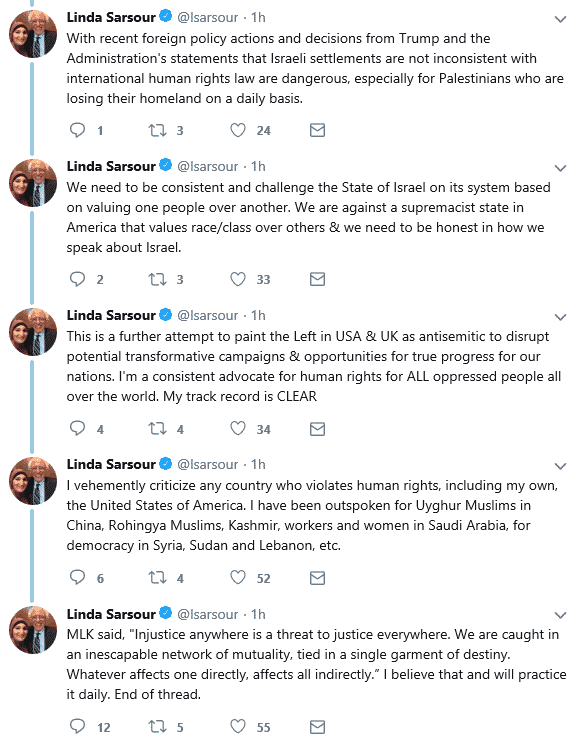Like the first tweet with 24 likes
The image size is (577, 741).
click(238, 130)
